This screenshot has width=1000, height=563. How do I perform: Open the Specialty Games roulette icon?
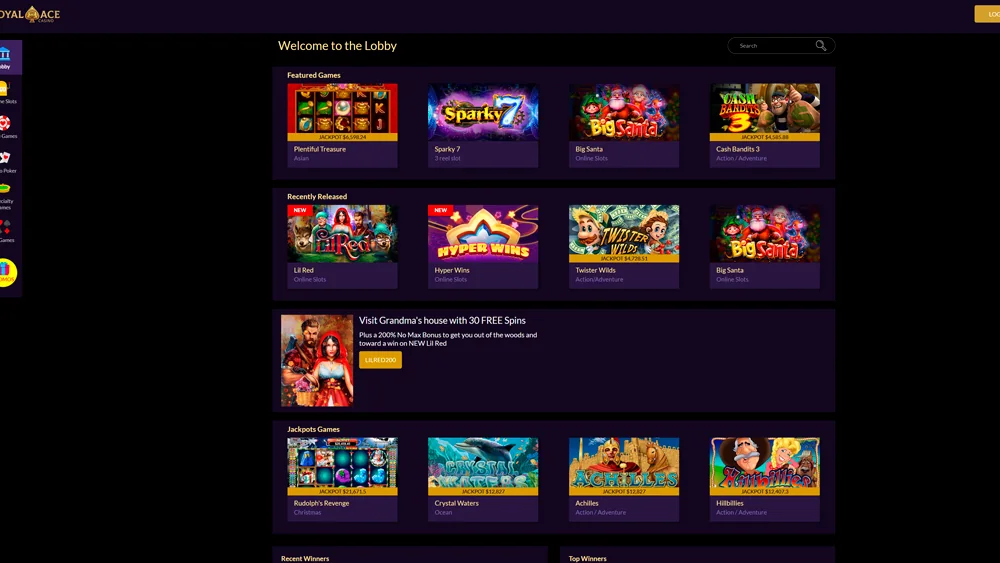coord(5,188)
